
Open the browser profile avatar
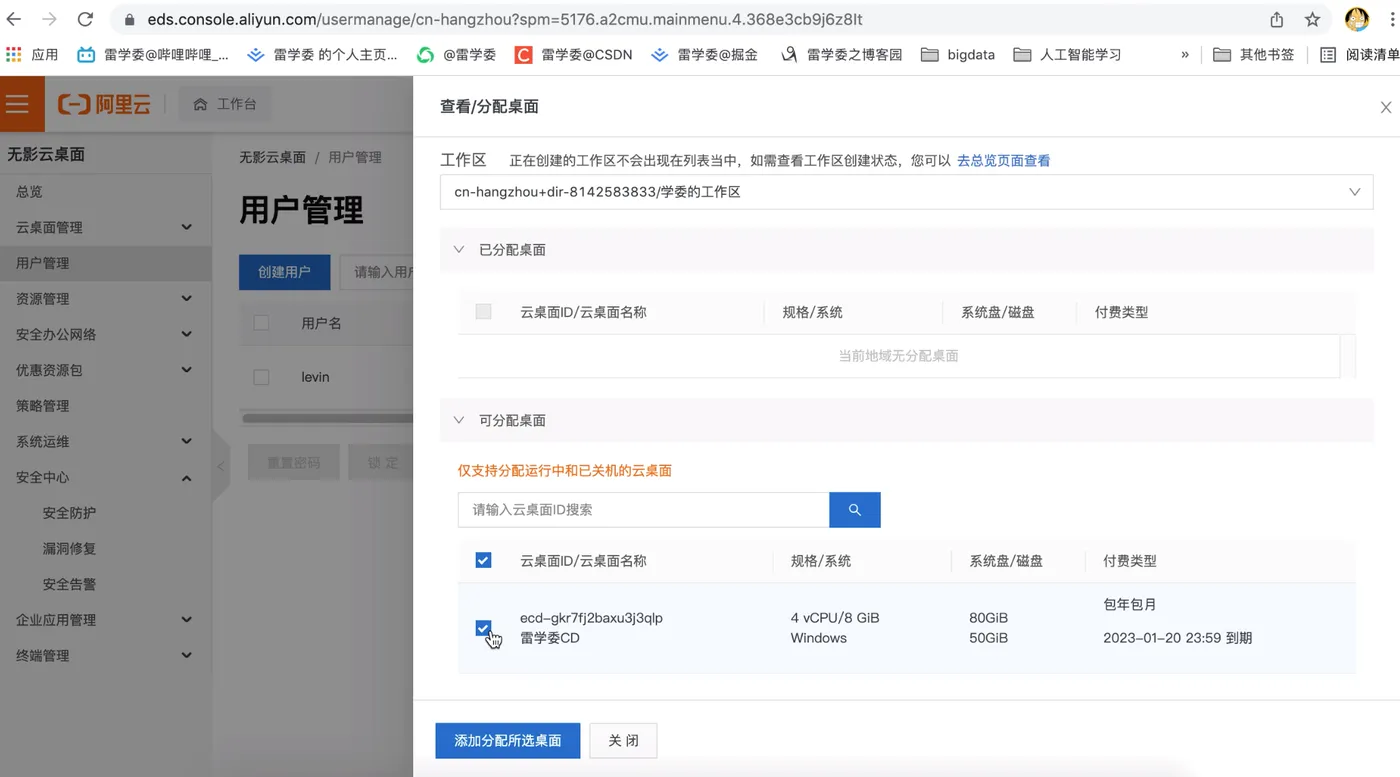1356,19
